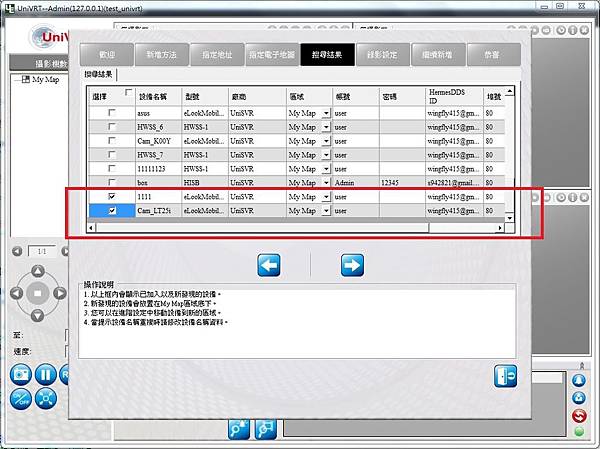This screenshot has height=449, width=600.
Task: Go back with the blue left arrow
Action: (x=269, y=265)
